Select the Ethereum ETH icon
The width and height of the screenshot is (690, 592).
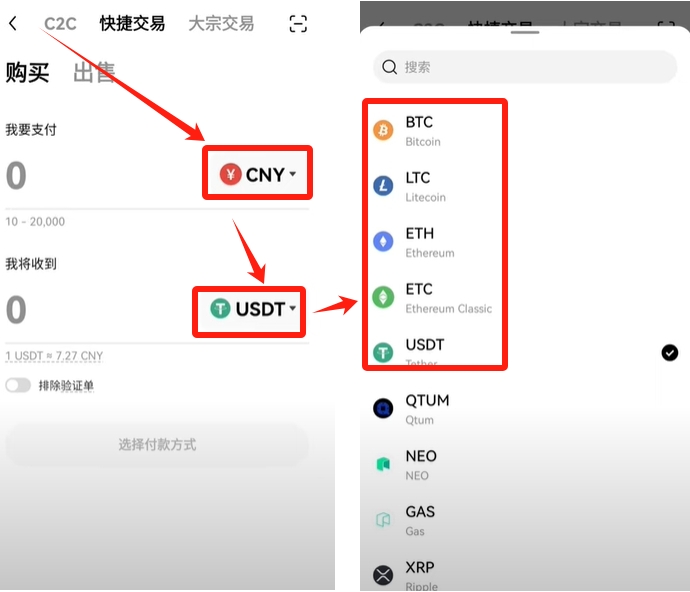383,241
